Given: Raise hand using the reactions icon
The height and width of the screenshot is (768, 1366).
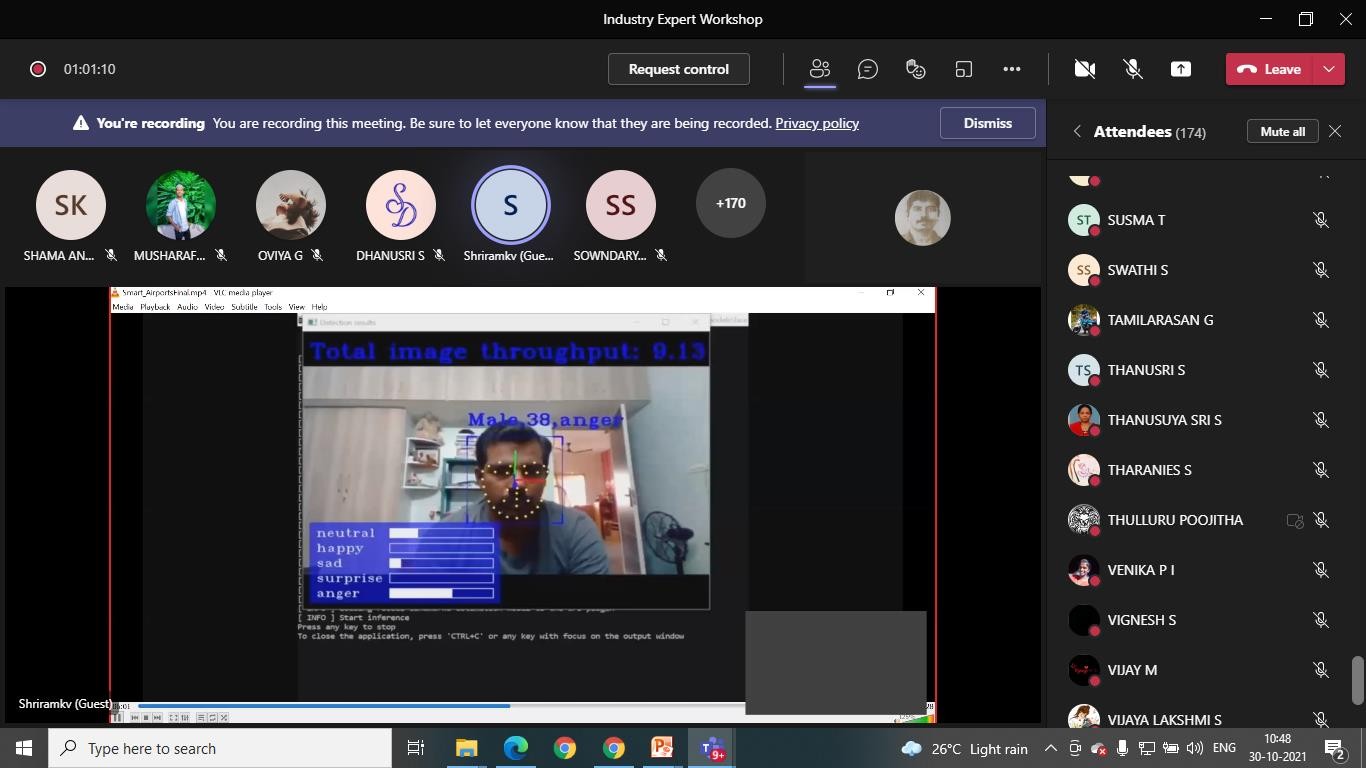Looking at the screenshot, I should point(913,68).
